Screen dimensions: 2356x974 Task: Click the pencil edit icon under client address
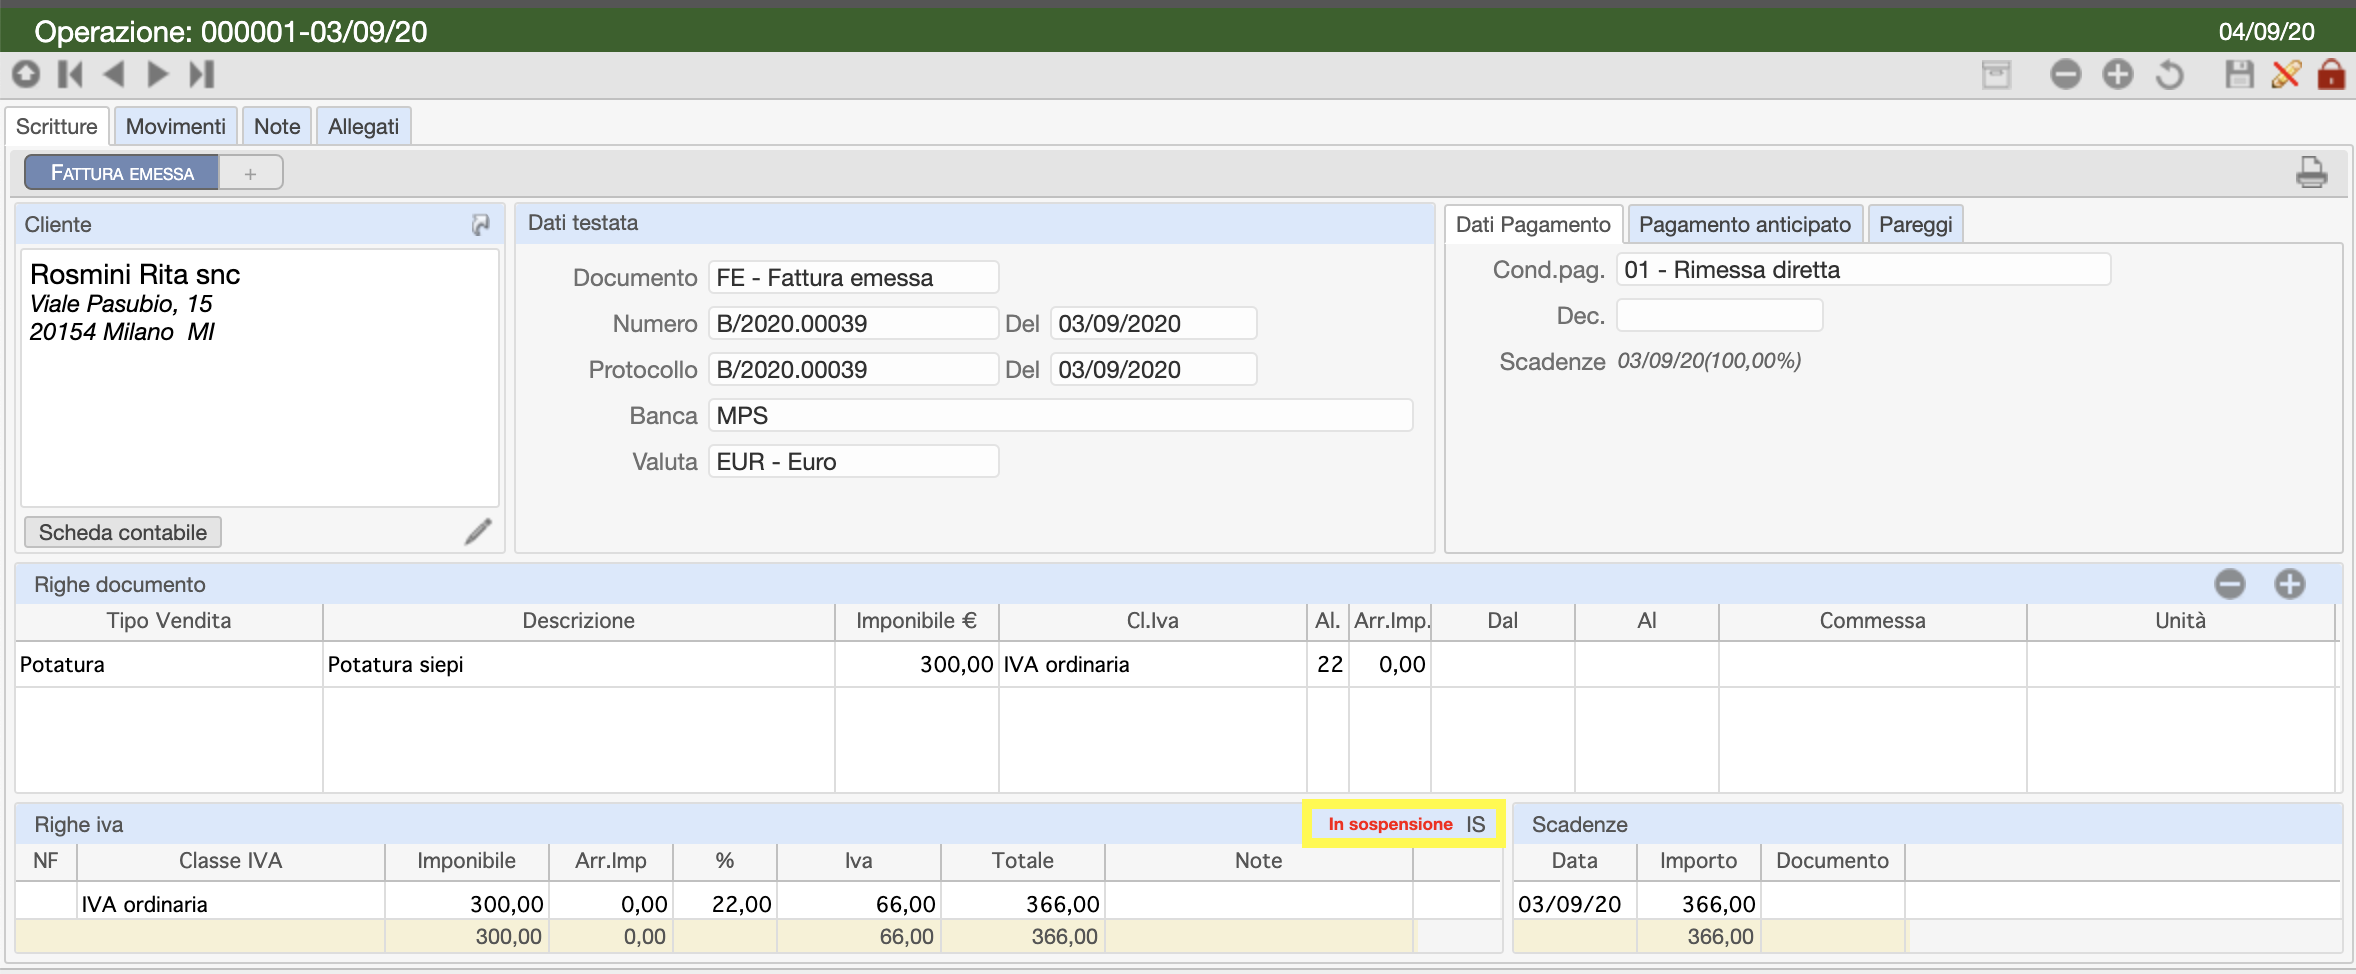point(478,532)
